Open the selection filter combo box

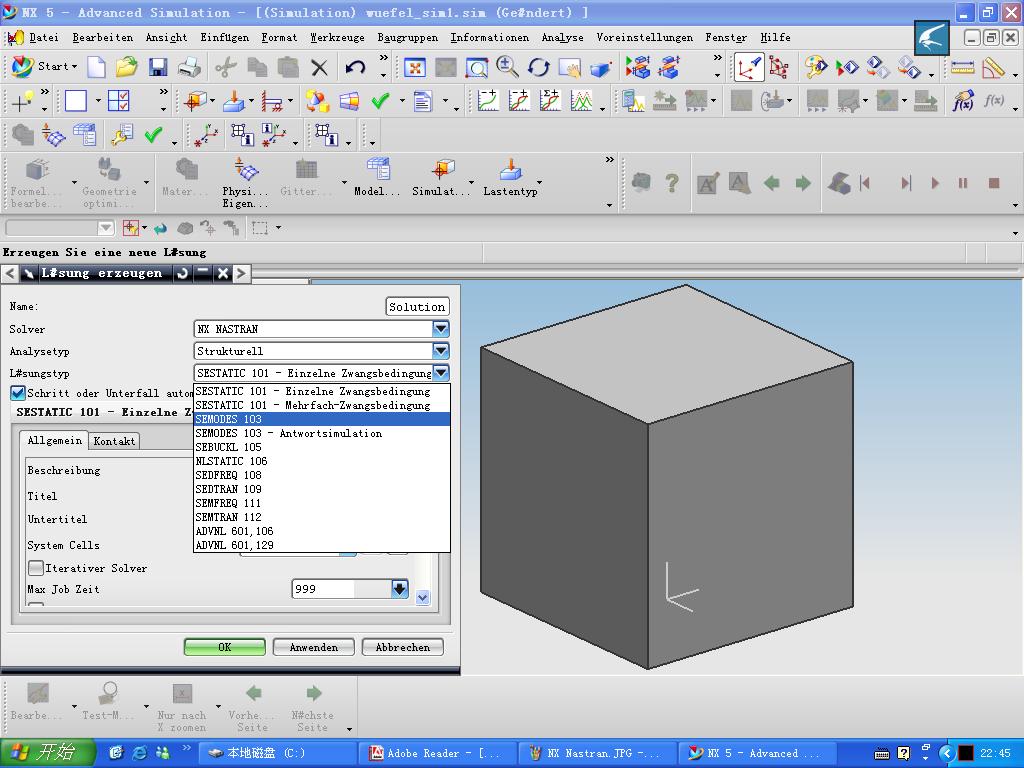[60, 227]
